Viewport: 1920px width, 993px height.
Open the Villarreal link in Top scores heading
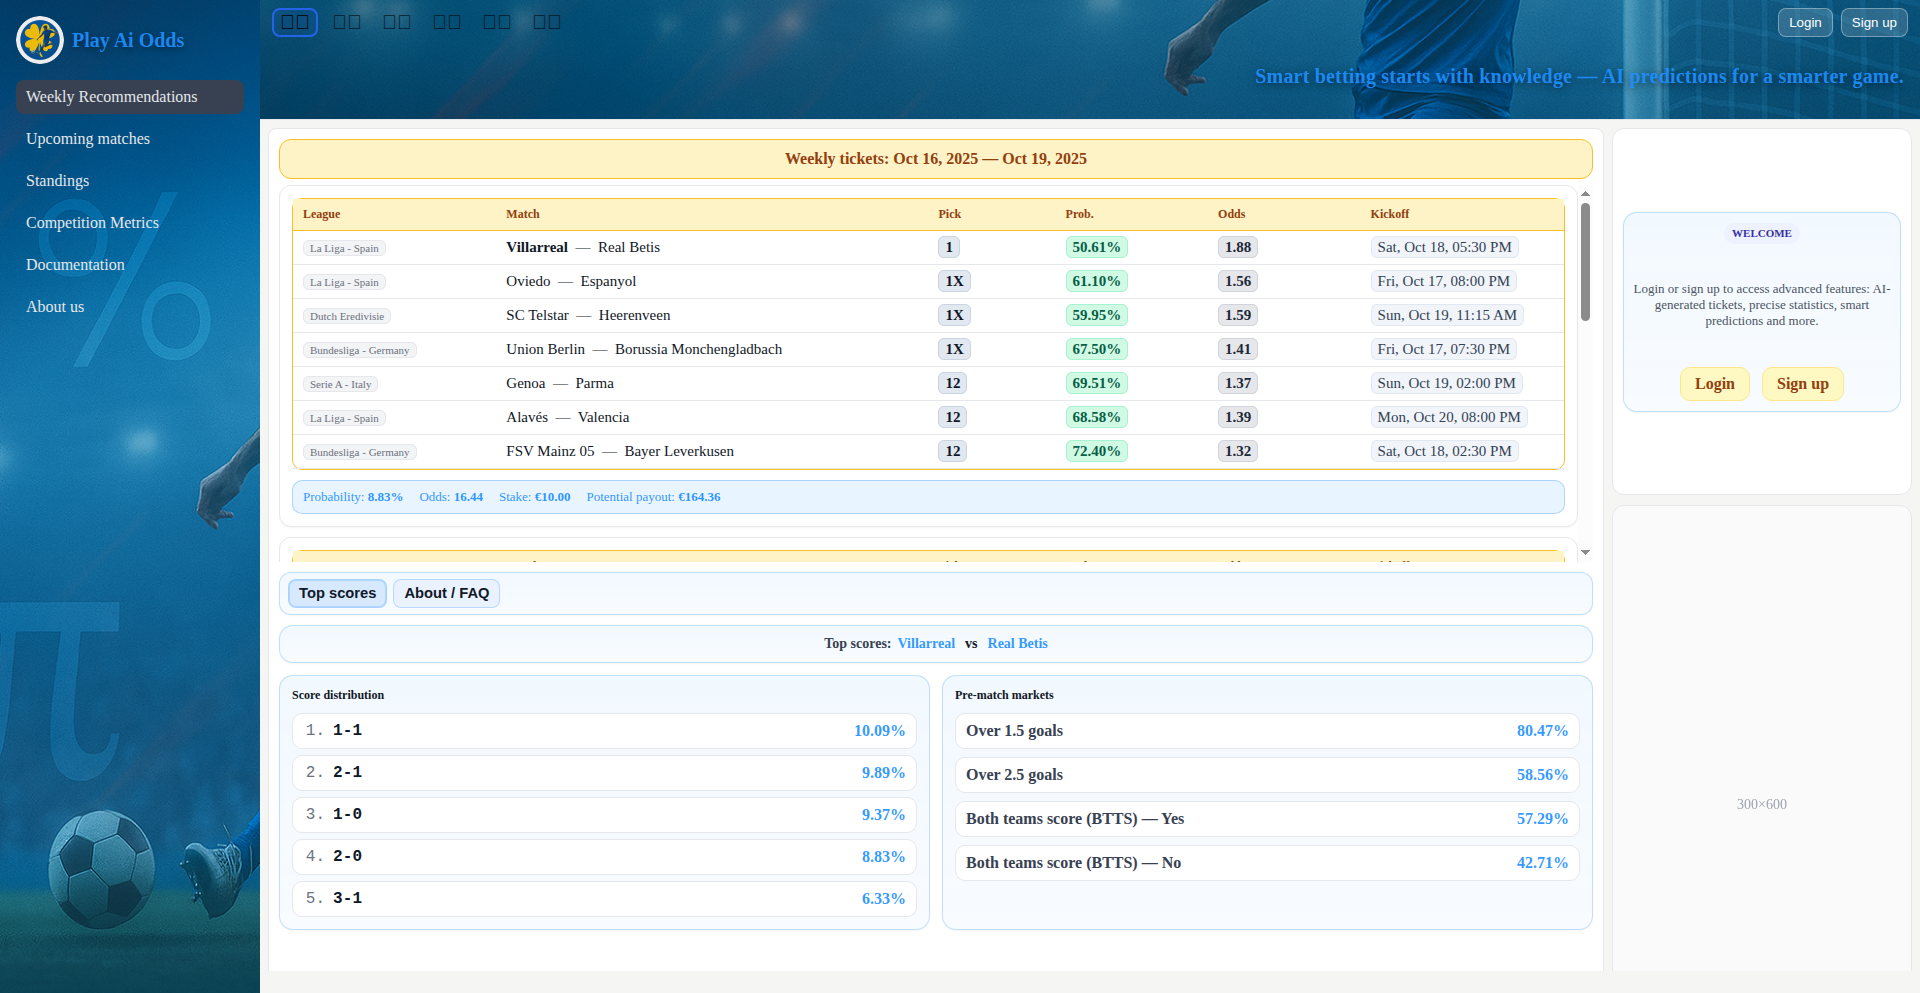click(926, 644)
